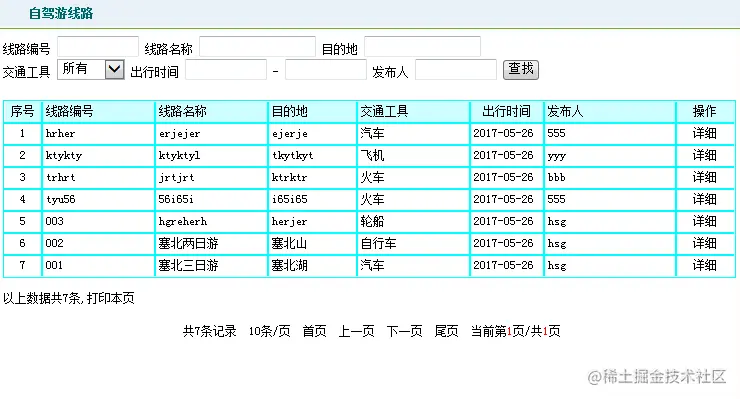740x399 pixels.
Task: Go to 首页 in pagination
Action: pos(314,331)
